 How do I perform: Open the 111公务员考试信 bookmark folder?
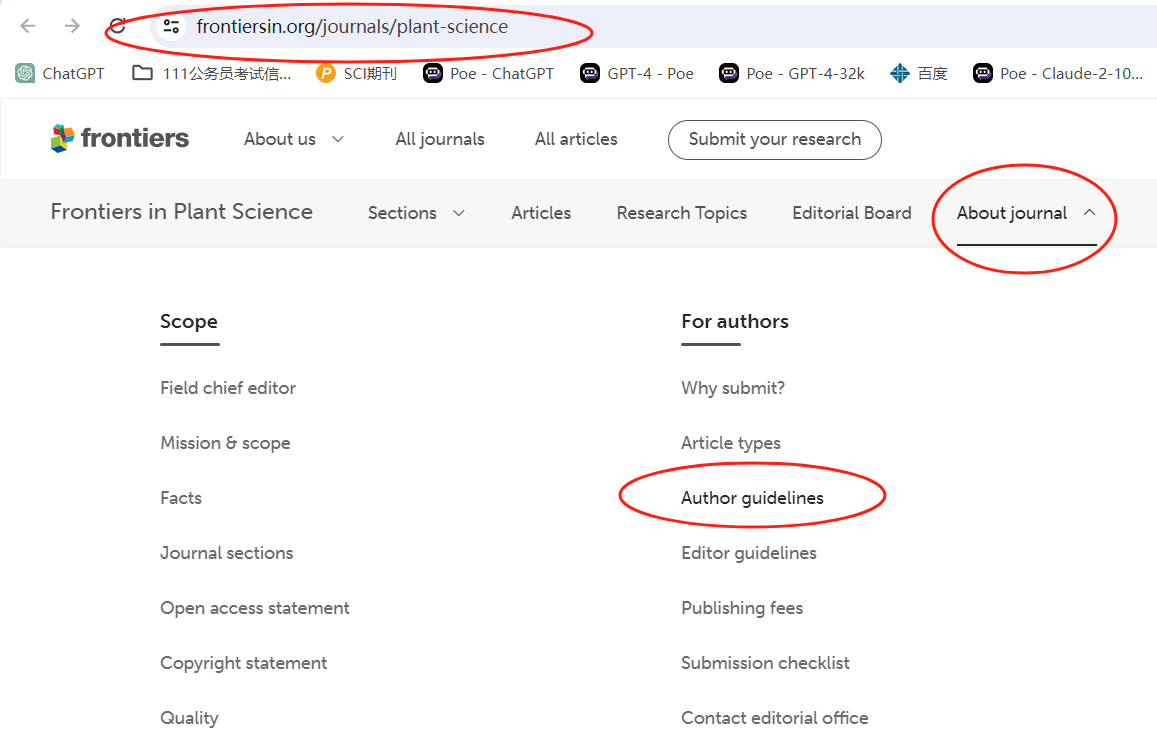(211, 73)
